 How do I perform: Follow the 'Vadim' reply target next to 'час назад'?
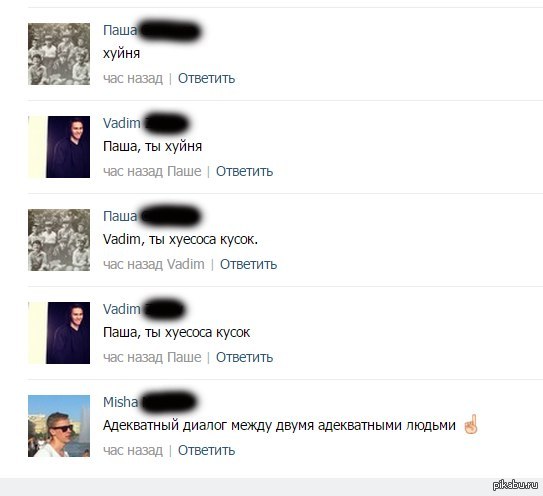[x=186, y=264]
